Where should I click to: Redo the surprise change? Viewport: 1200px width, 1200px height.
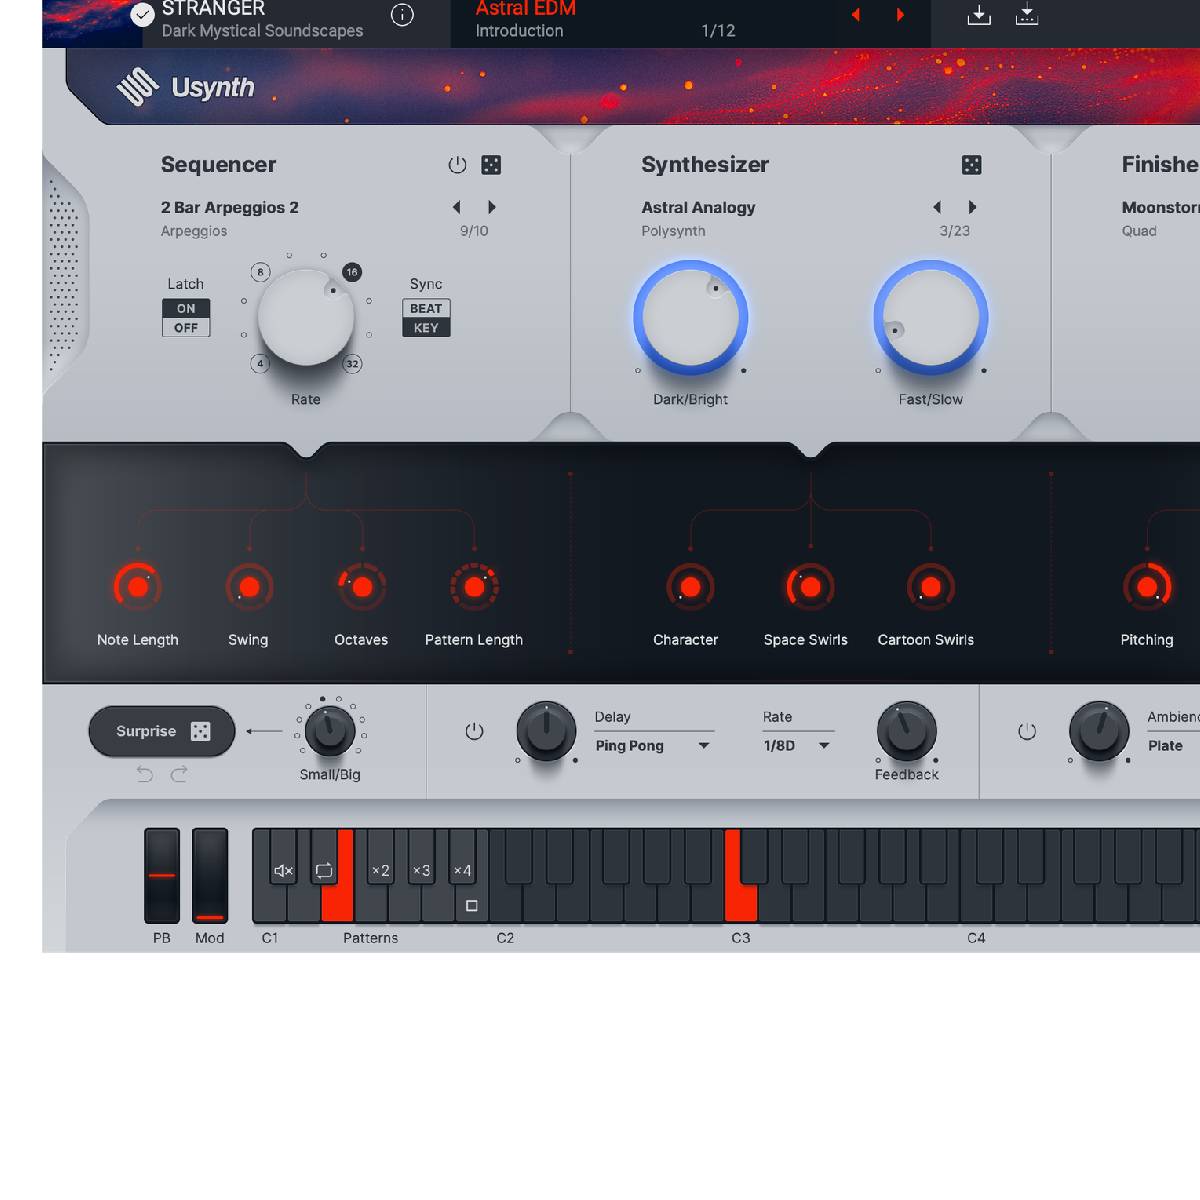tap(179, 774)
